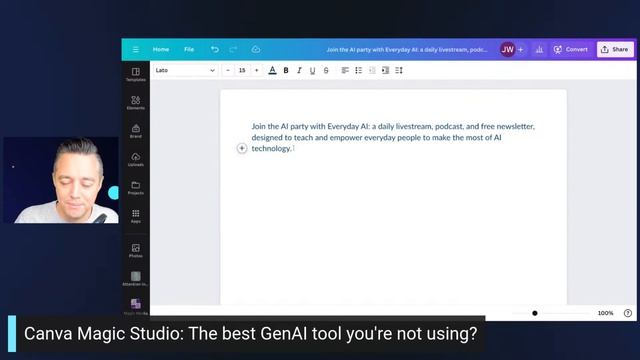
Task: Toggle underline formatting
Action: [x=312, y=70]
